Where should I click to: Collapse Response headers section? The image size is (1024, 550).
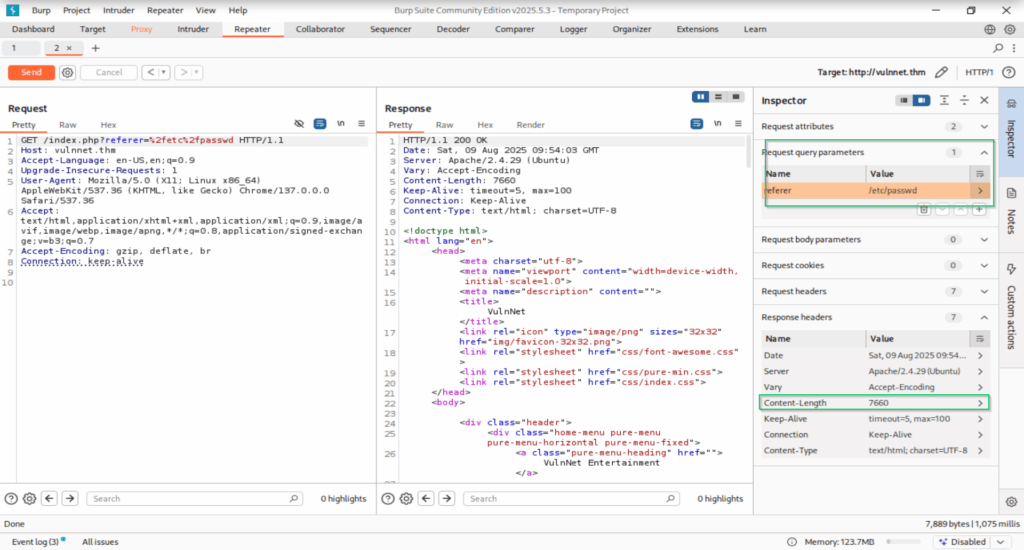click(984, 317)
